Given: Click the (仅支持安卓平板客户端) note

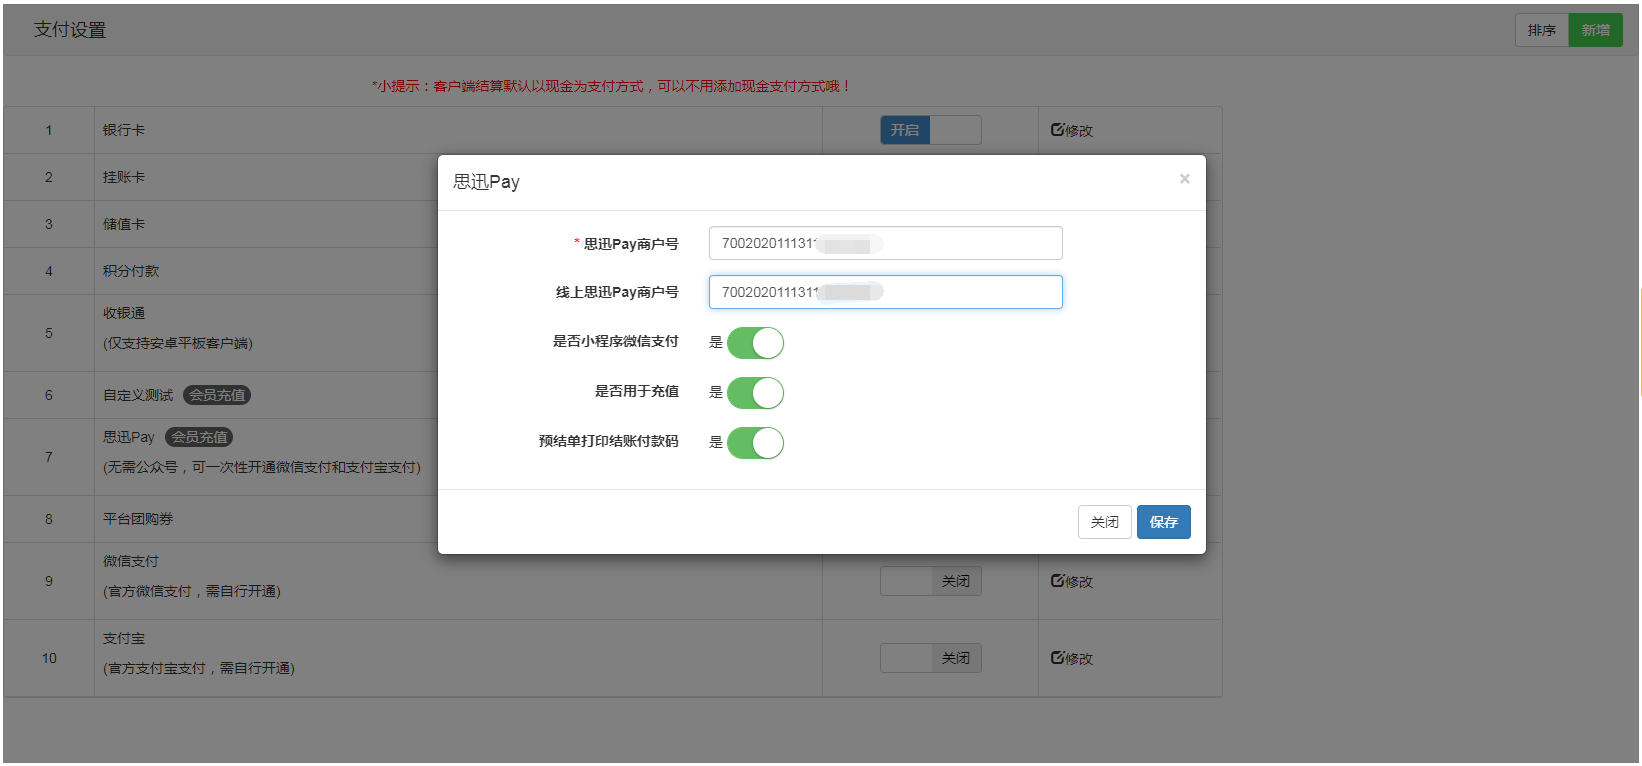Looking at the screenshot, I should pos(178,343).
